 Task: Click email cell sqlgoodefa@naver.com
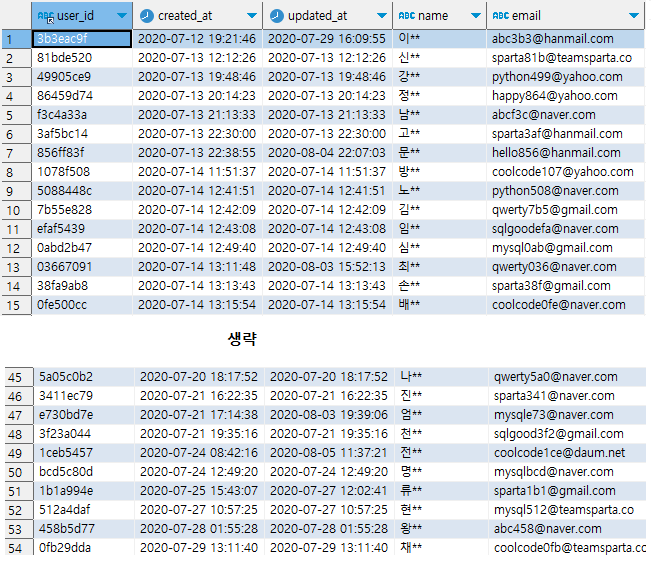pyautogui.click(x=565, y=229)
